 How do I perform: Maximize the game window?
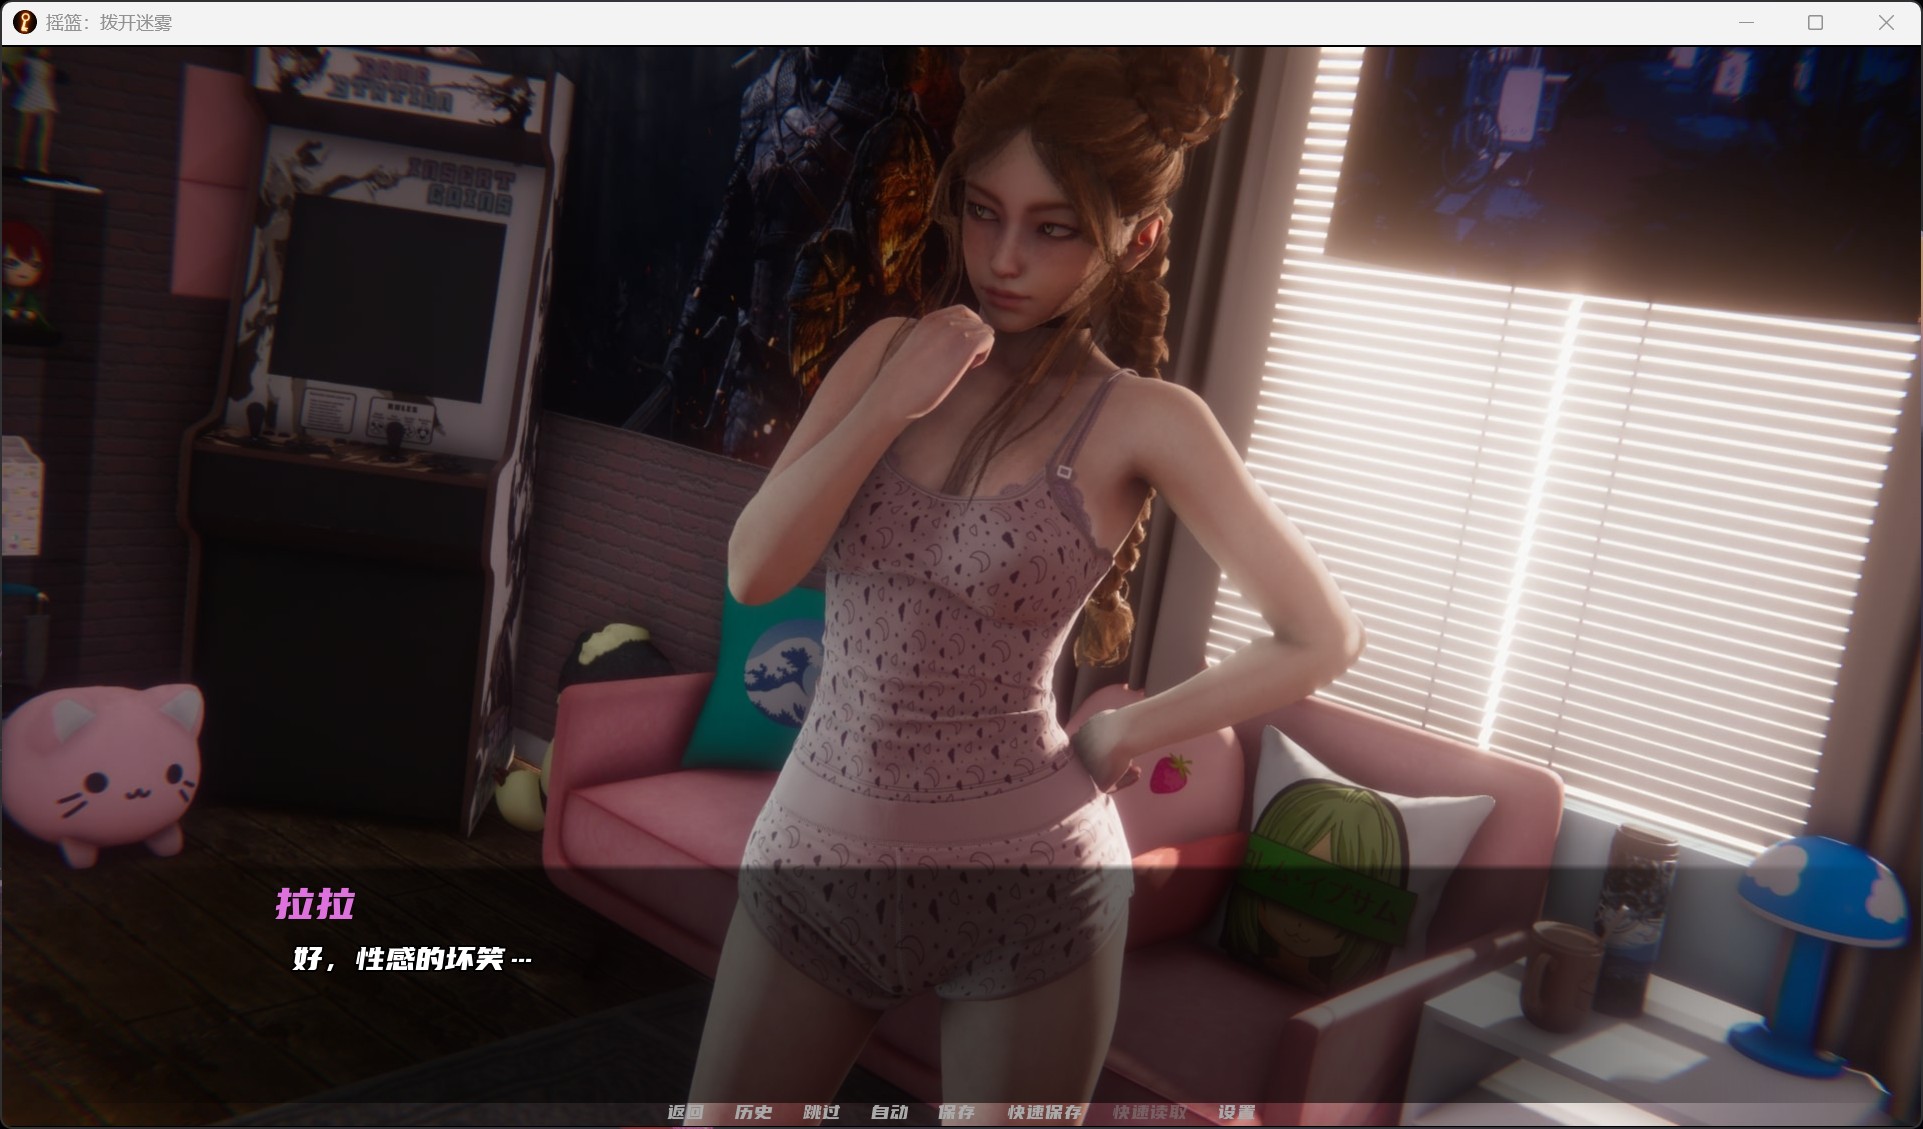click(x=1816, y=22)
